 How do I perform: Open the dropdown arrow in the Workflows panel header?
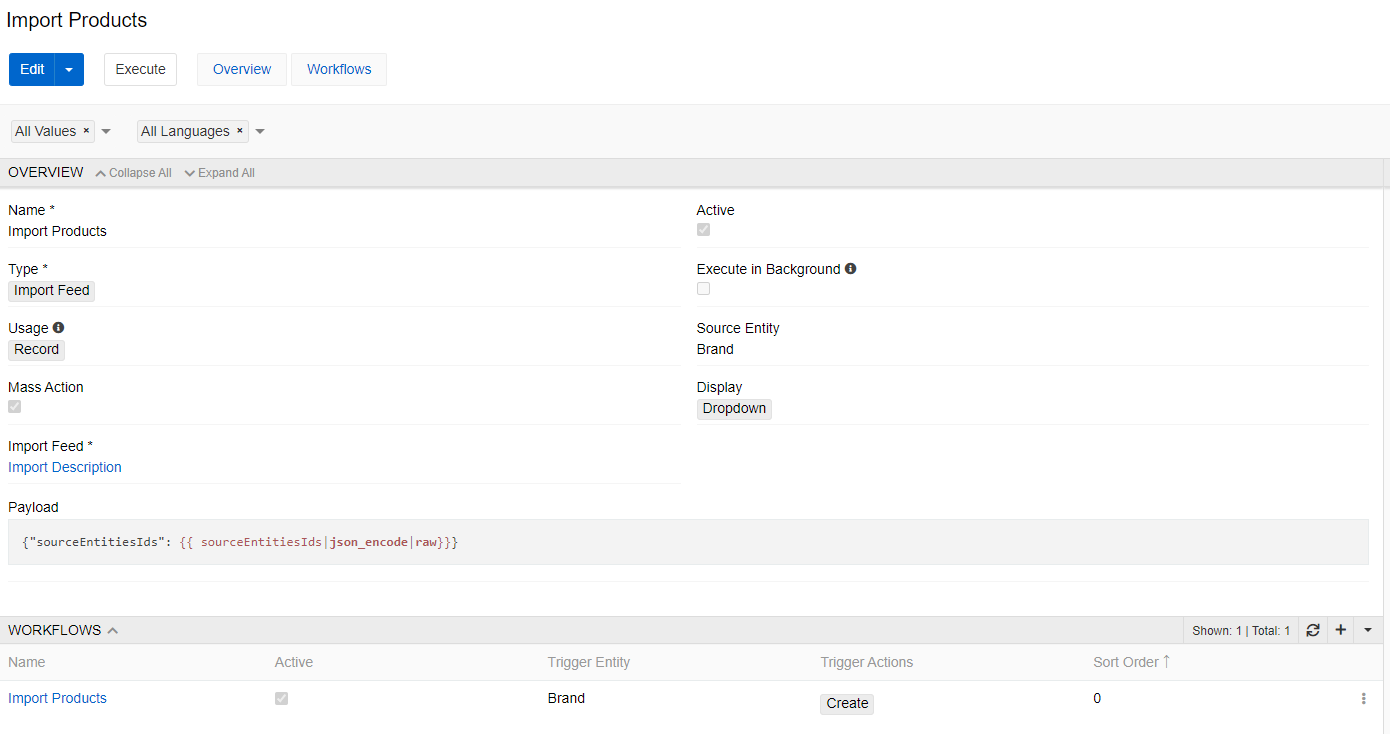point(1367,630)
